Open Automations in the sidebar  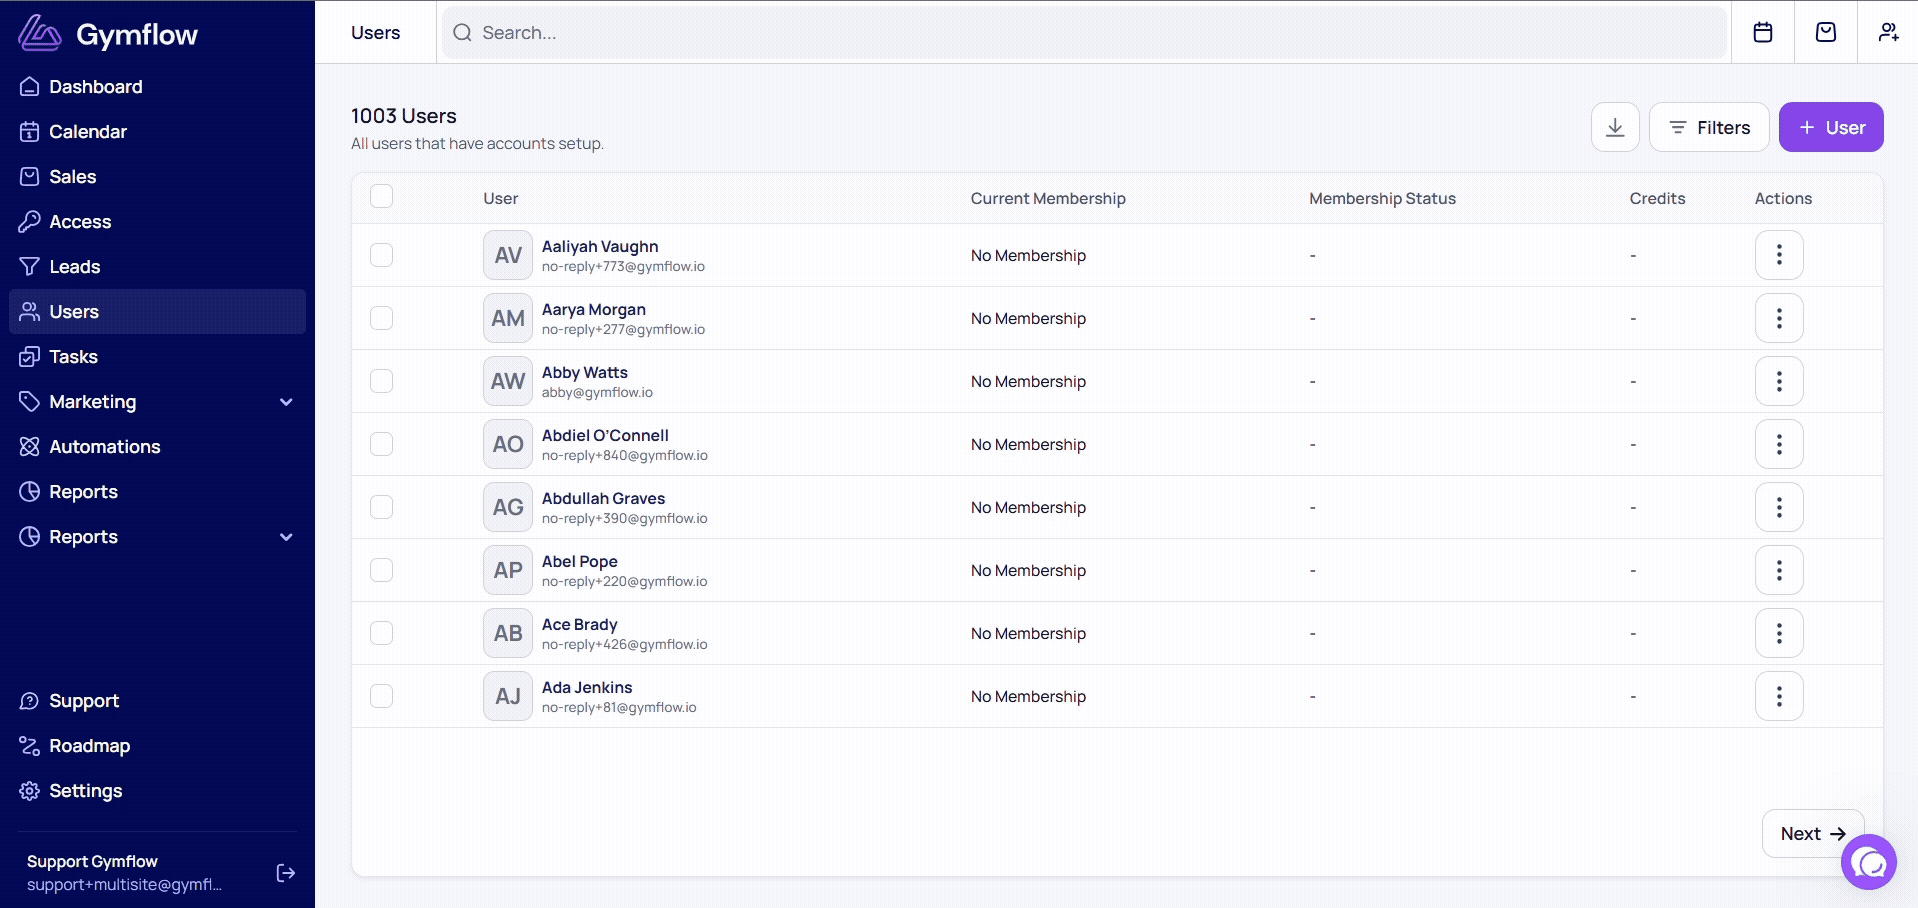tap(157, 447)
